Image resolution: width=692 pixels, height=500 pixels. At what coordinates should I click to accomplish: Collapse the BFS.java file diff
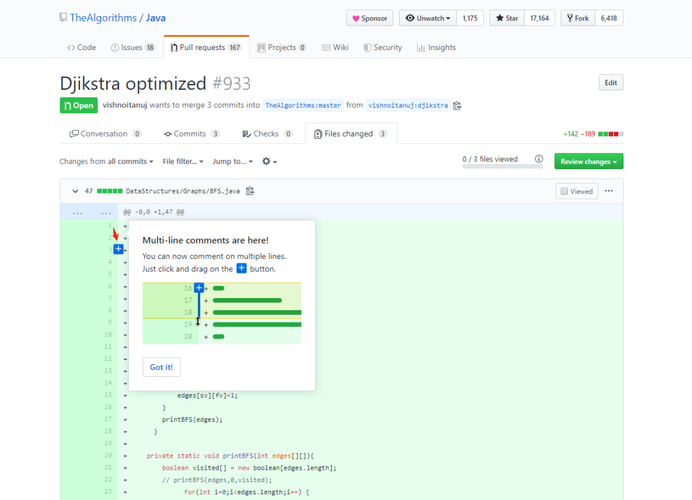(x=75, y=191)
